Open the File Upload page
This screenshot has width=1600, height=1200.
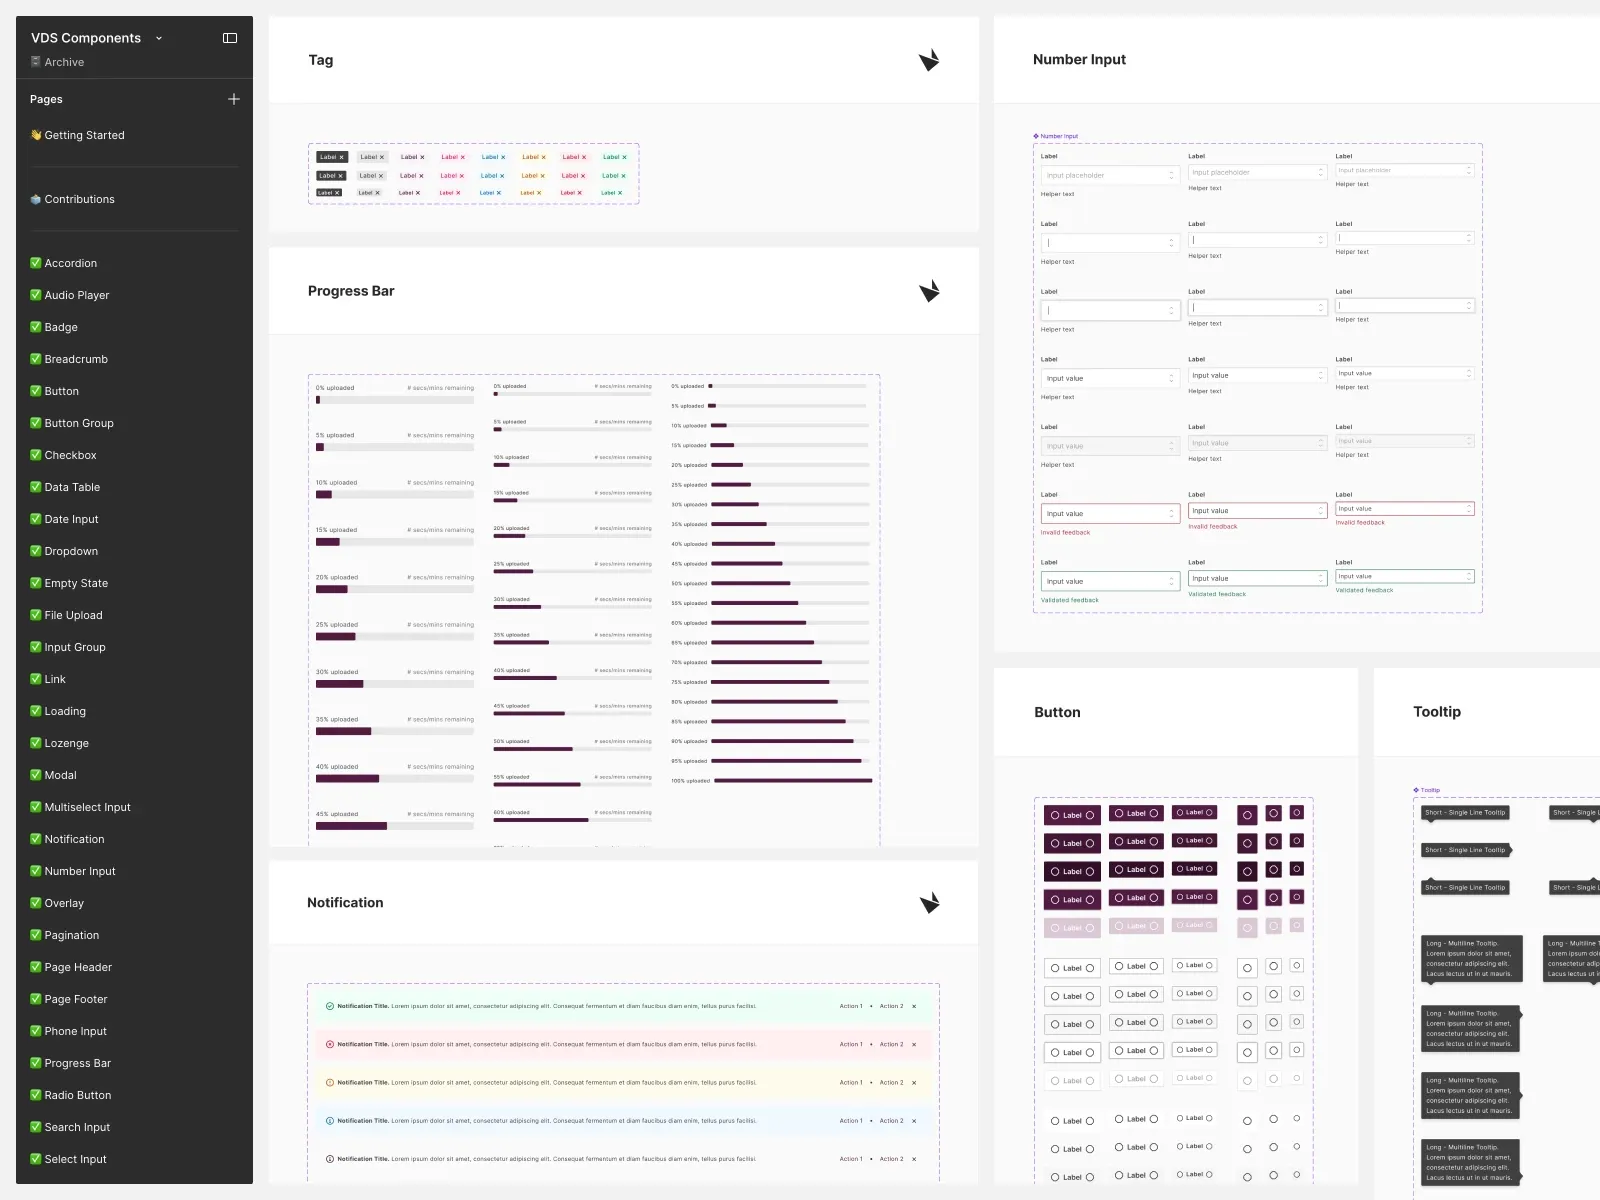coord(73,615)
